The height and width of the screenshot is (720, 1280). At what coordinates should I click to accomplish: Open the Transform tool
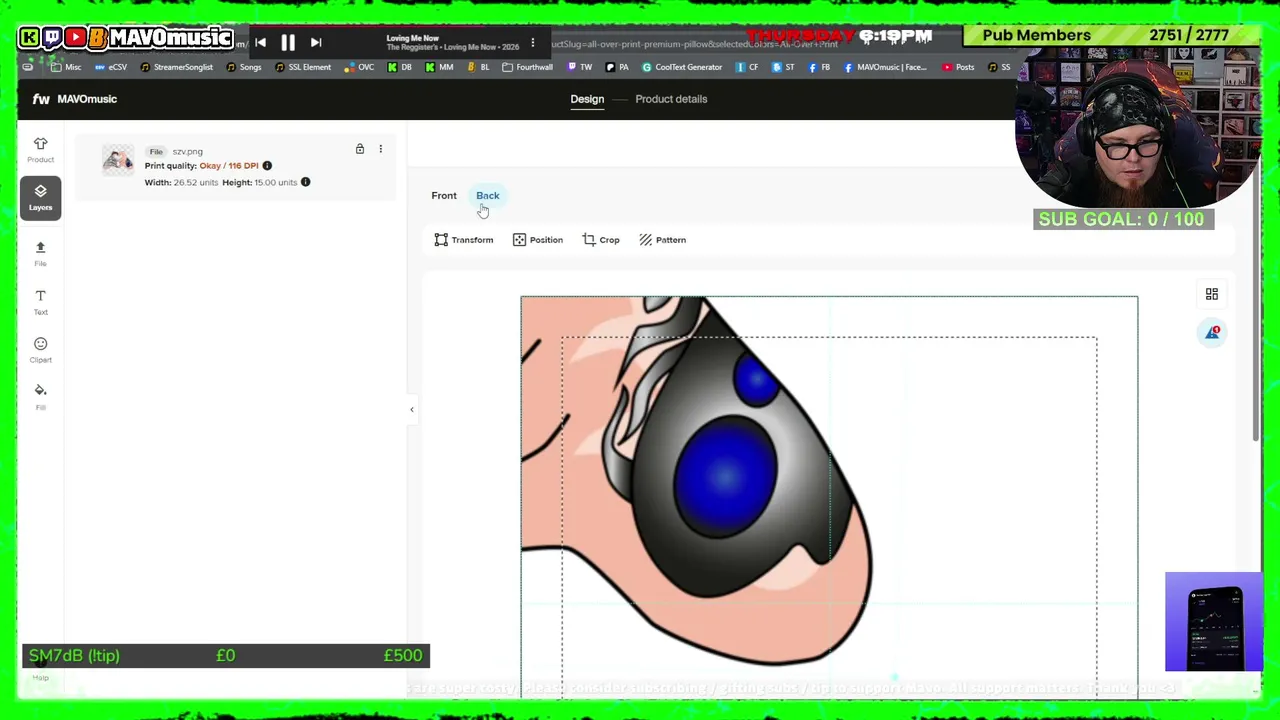[x=464, y=240]
